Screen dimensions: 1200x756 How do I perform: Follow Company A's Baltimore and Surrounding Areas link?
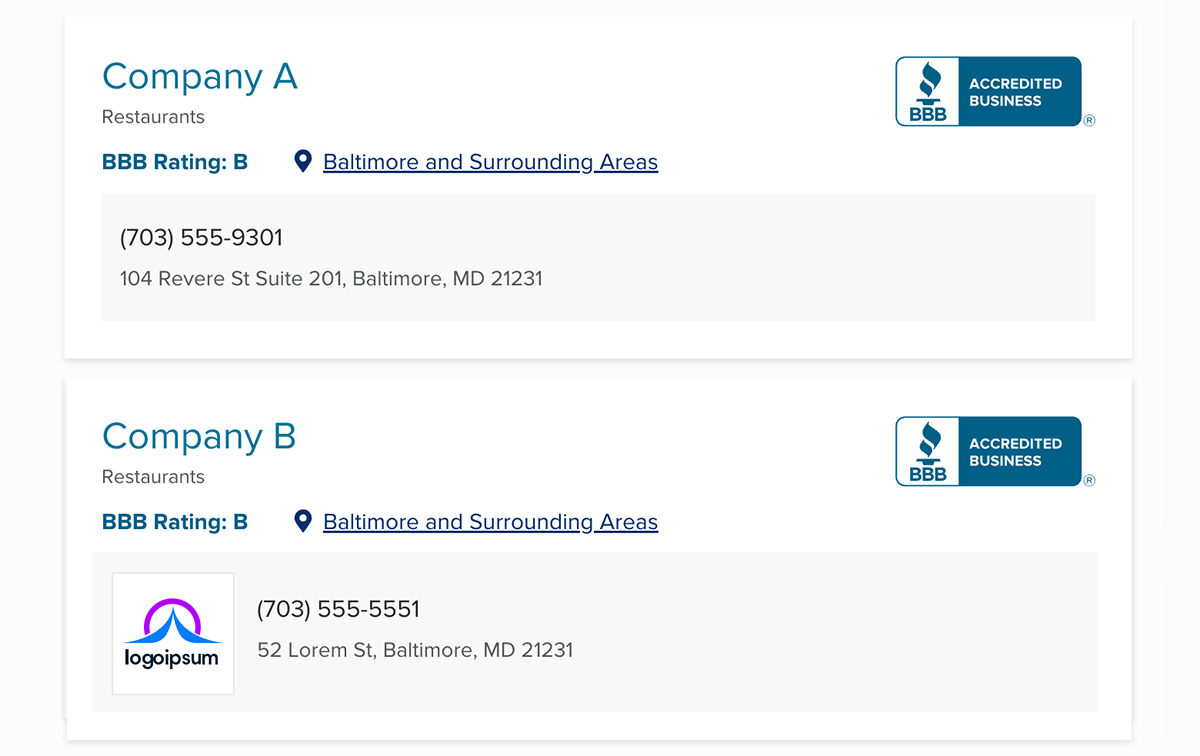coord(490,162)
